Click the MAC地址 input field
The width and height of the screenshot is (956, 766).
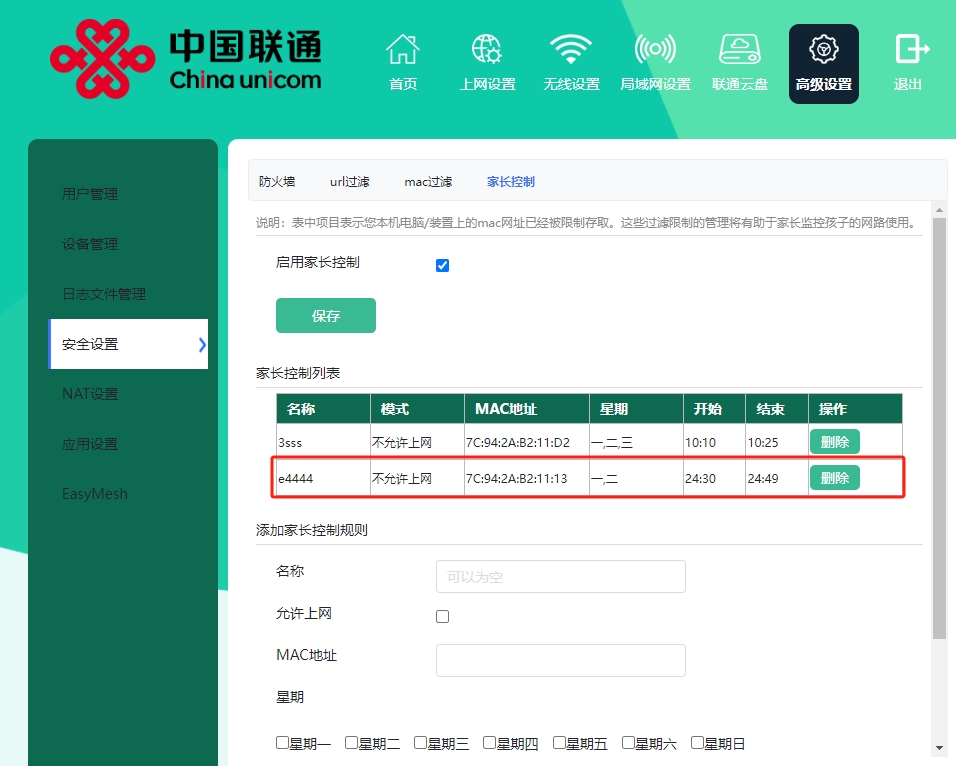tap(560, 660)
